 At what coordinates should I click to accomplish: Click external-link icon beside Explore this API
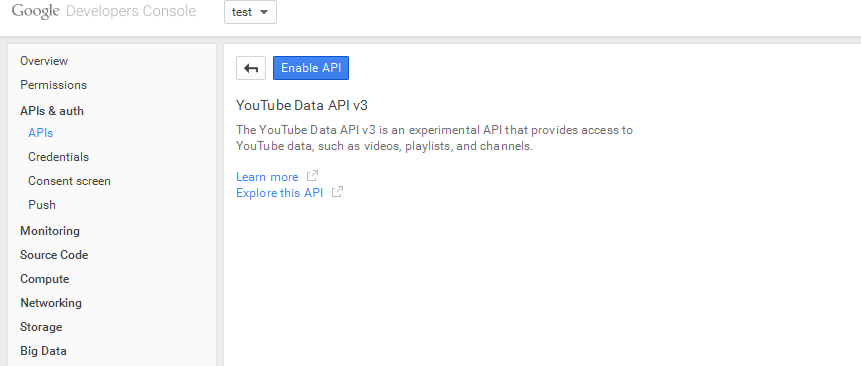click(x=338, y=192)
